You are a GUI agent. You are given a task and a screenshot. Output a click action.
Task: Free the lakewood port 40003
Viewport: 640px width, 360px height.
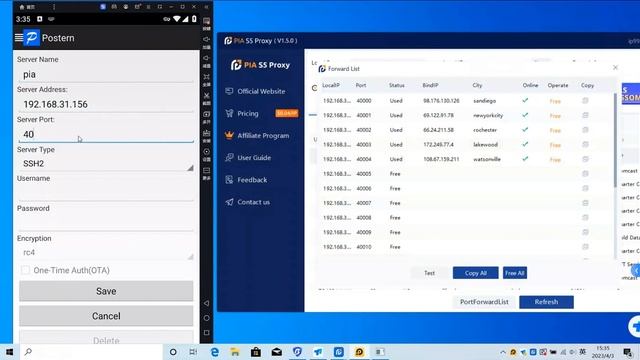[x=555, y=145]
